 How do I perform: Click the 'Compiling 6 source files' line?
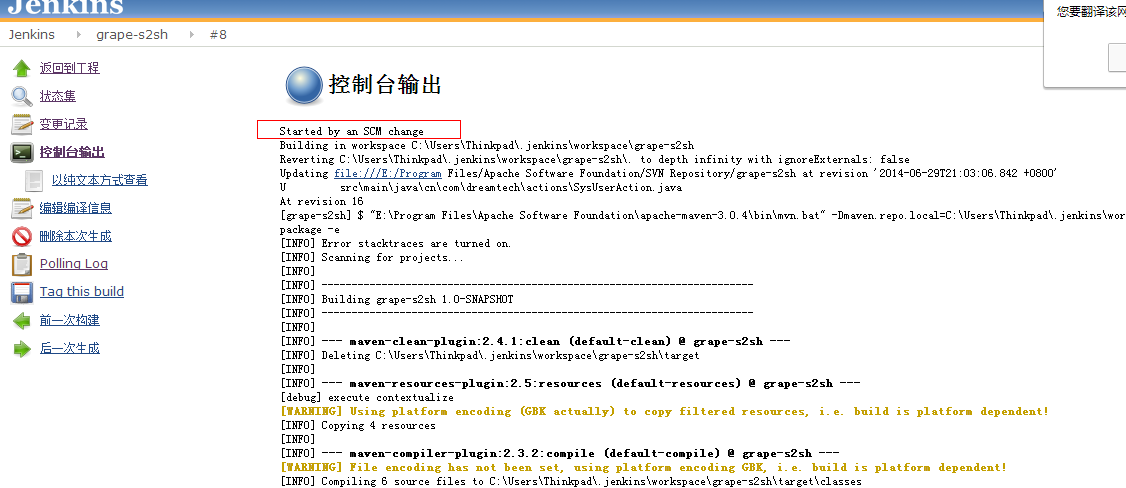[570, 482]
